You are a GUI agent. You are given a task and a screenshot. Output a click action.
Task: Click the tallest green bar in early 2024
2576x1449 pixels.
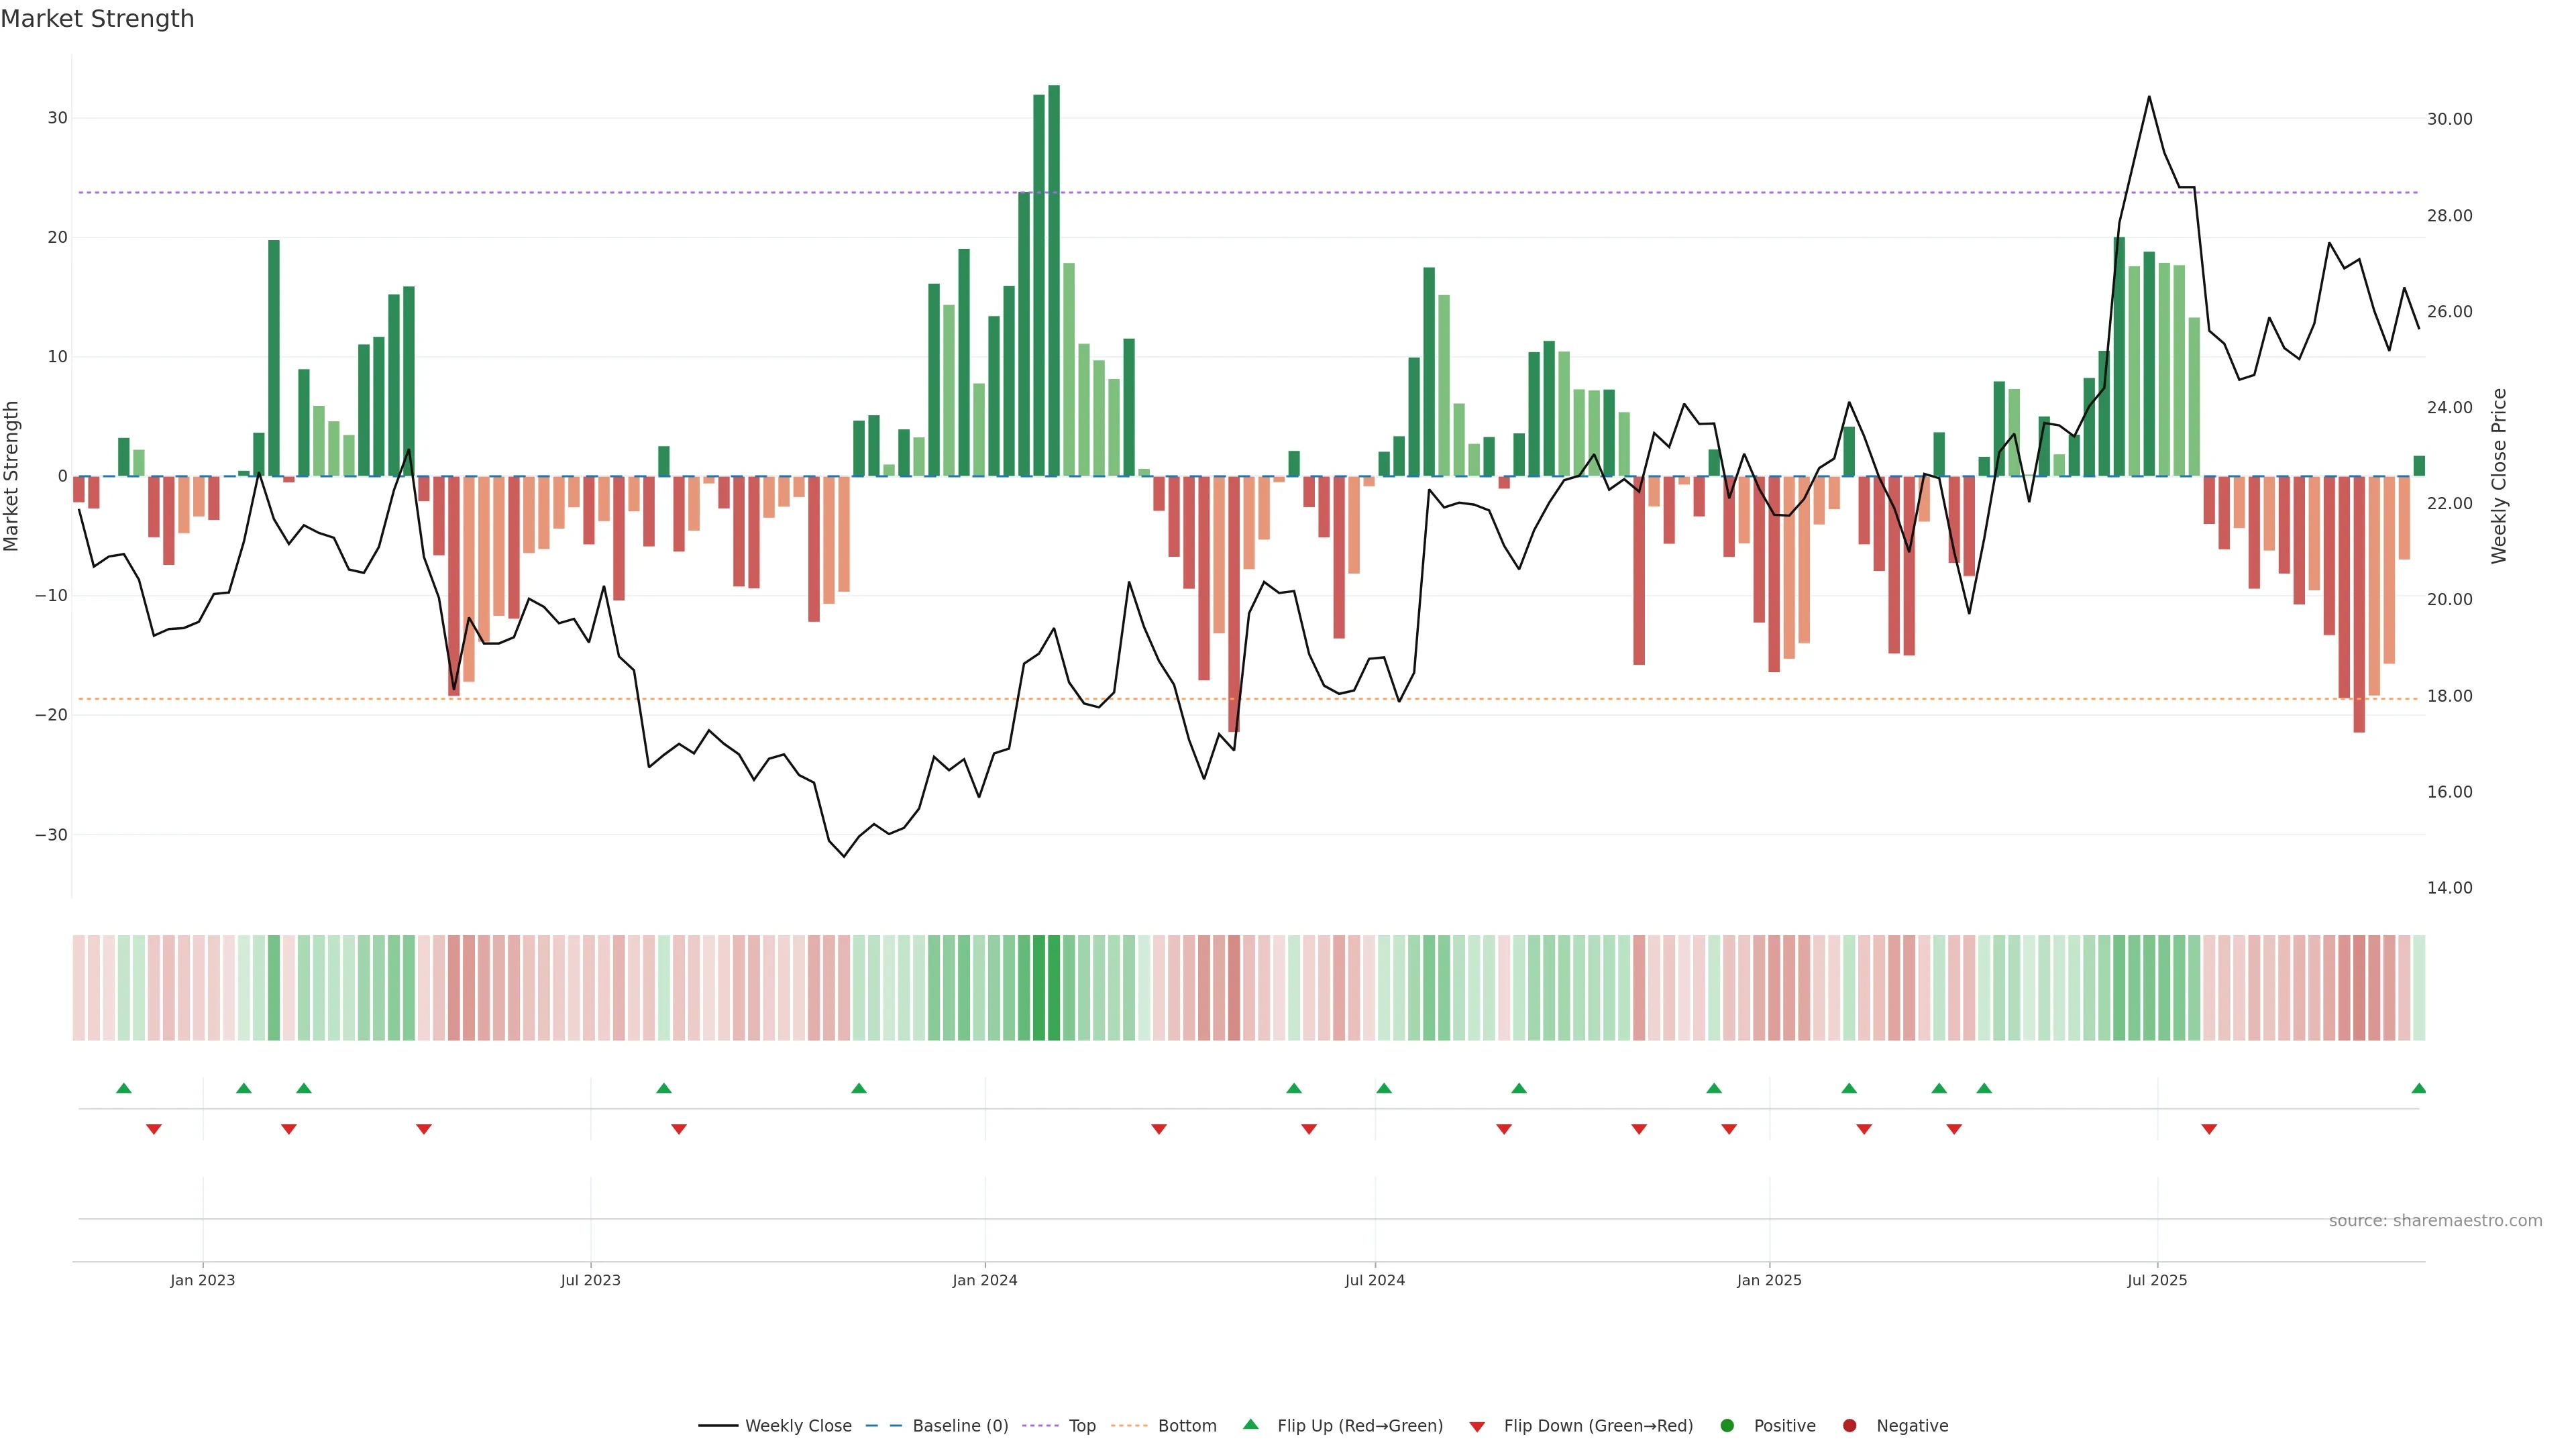pos(1054,280)
